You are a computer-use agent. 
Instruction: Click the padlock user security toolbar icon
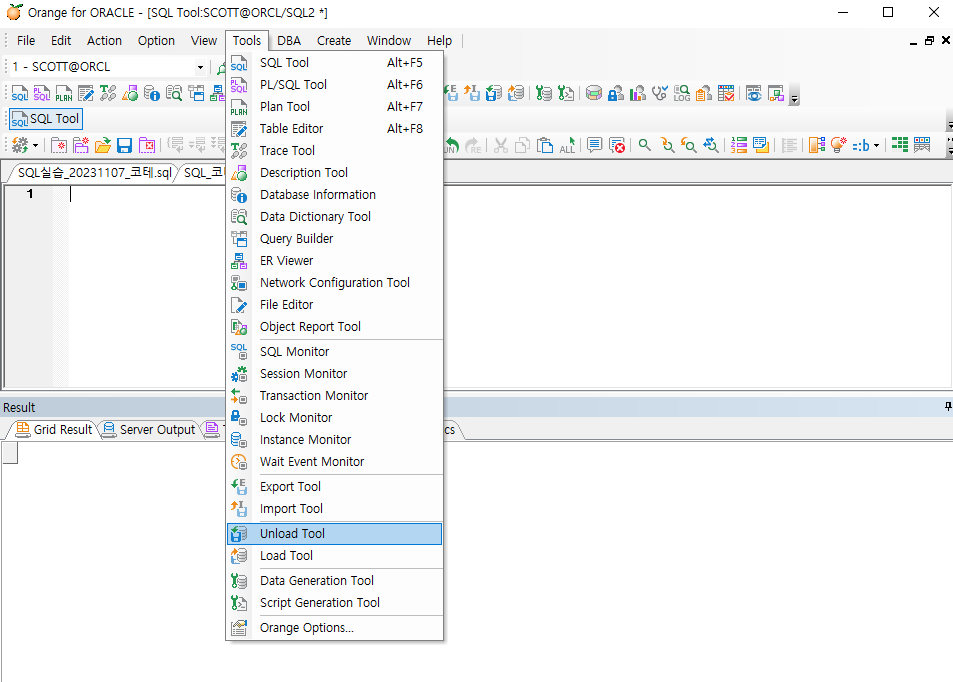coord(616,93)
